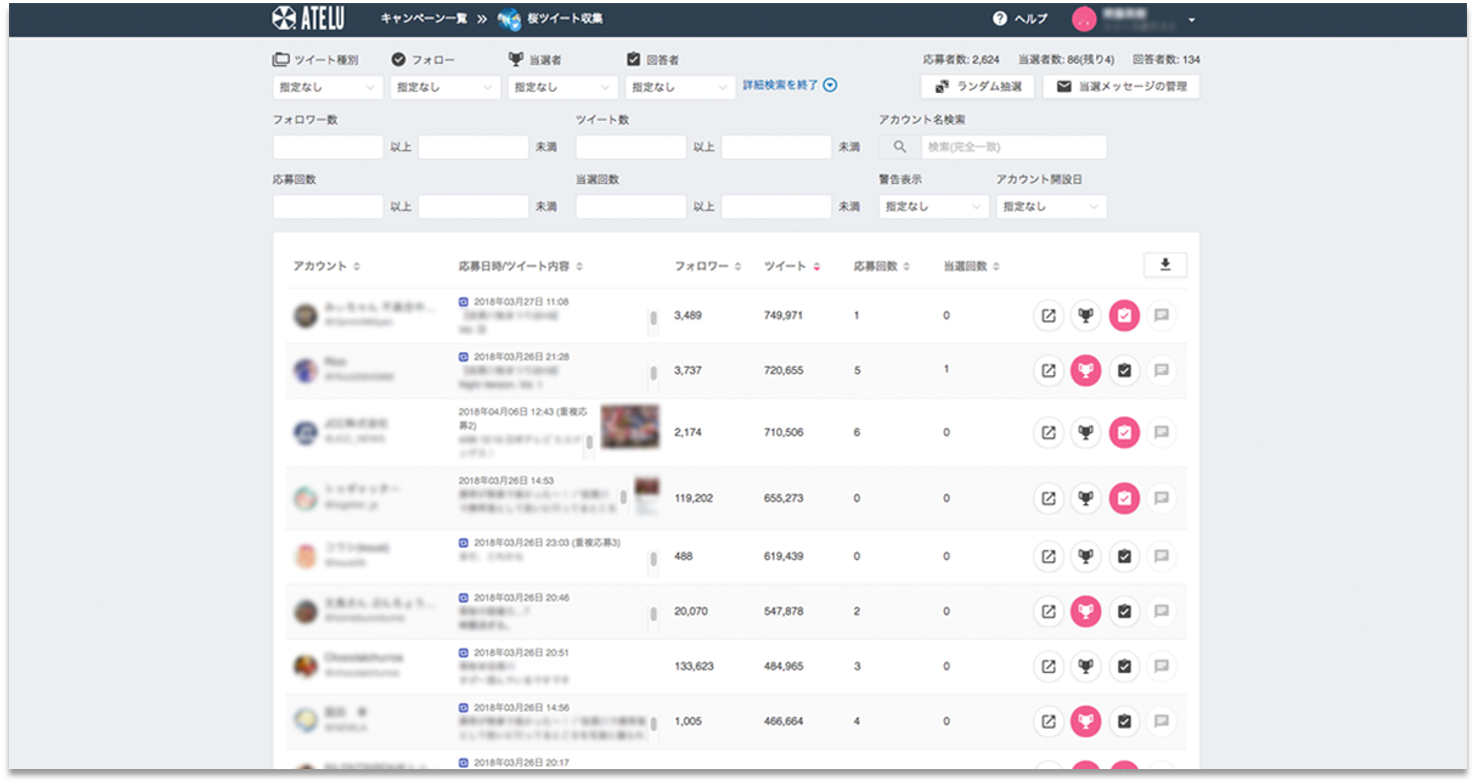Click clipboard-check icon in the 720,655 tweets row
Image resolution: width=1476 pixels, height=784 pixels.
click(x=1124, y=370)
